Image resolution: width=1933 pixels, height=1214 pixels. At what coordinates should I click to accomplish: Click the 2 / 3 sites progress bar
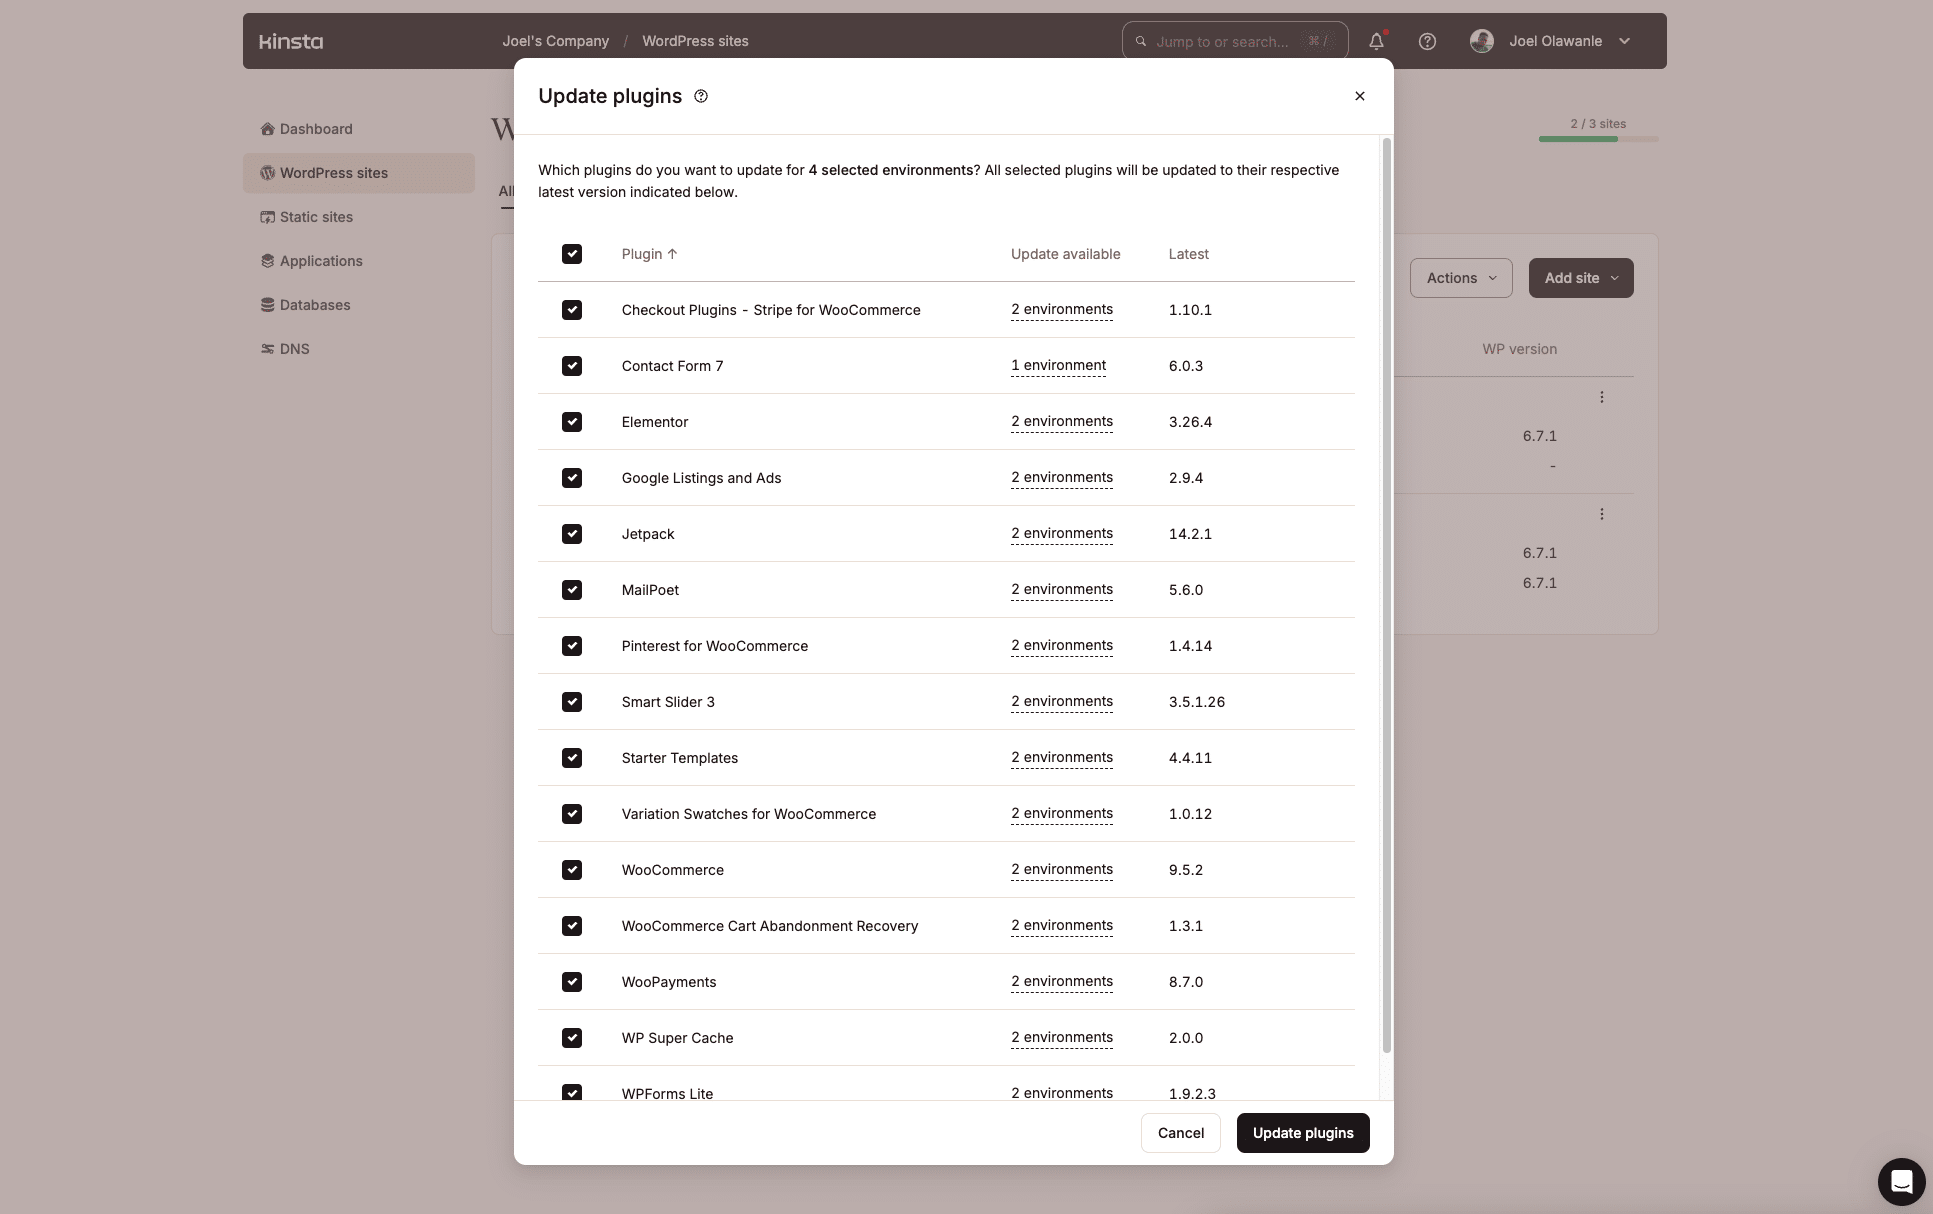(1598, 139)
